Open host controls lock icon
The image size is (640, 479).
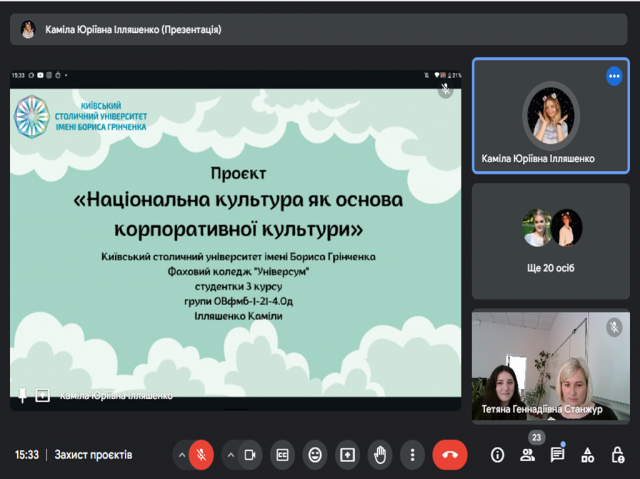pos(618,455)
